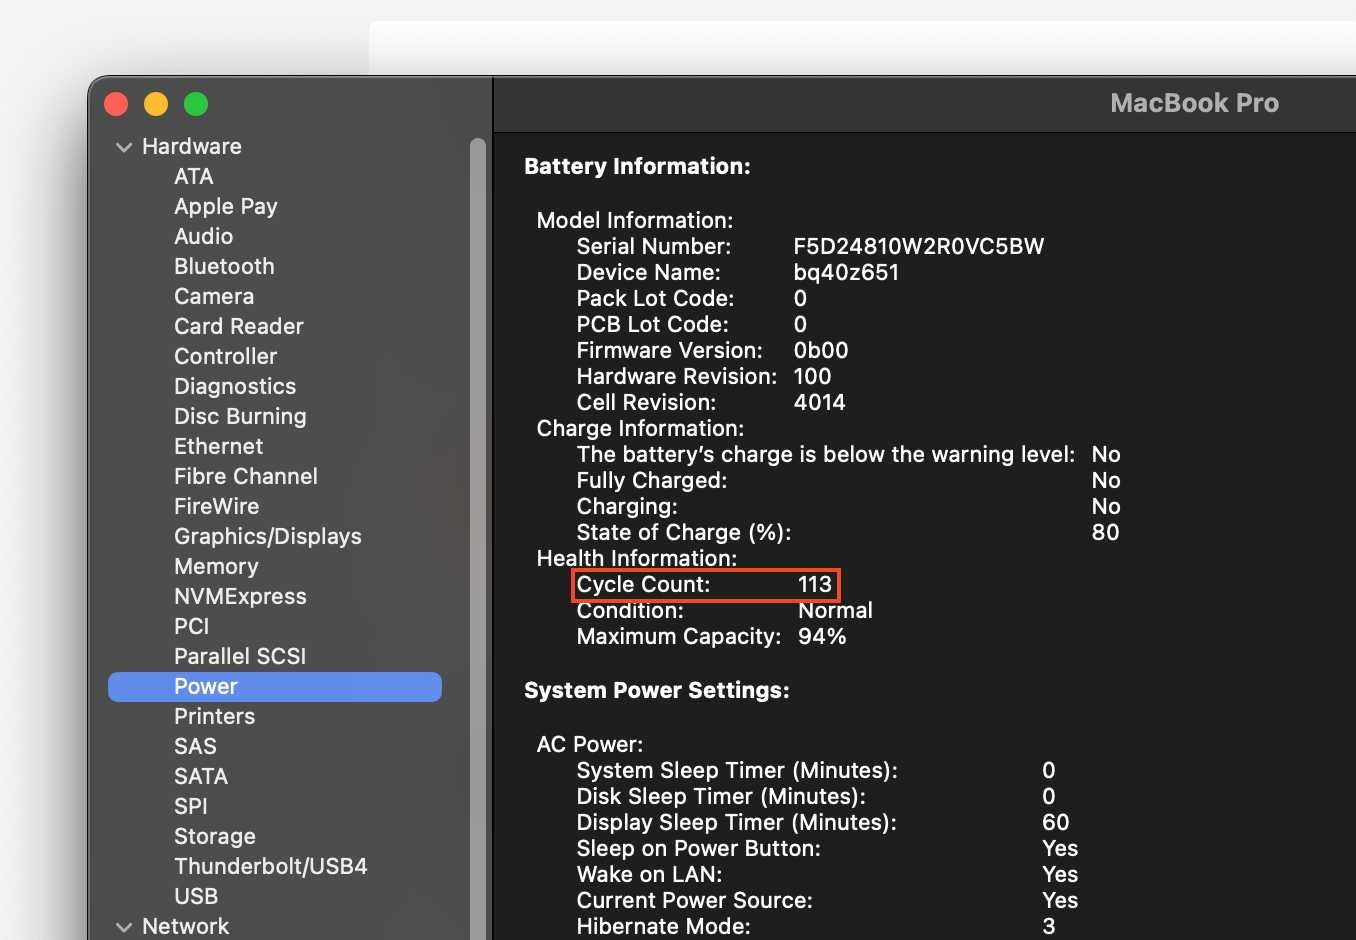Click the Charge Information label

tap(640, 428)
